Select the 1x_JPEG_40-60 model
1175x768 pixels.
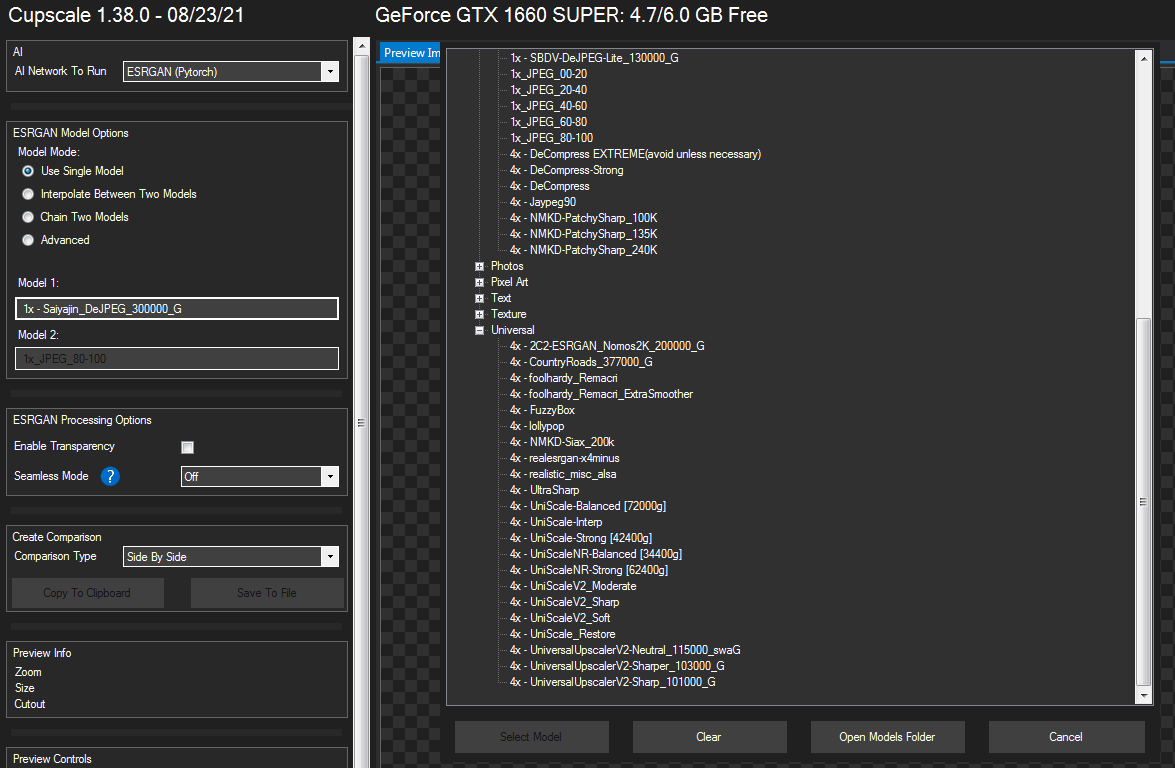[x=549, y=106]
